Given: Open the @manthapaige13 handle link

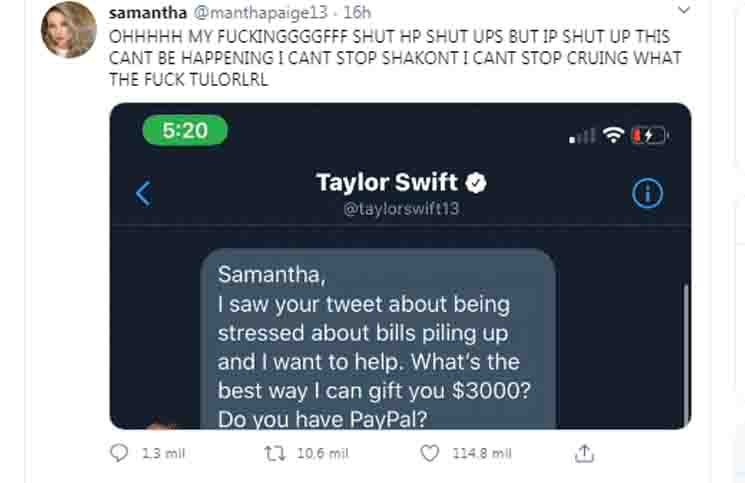Looking at the screenshot, I should 260,13.
